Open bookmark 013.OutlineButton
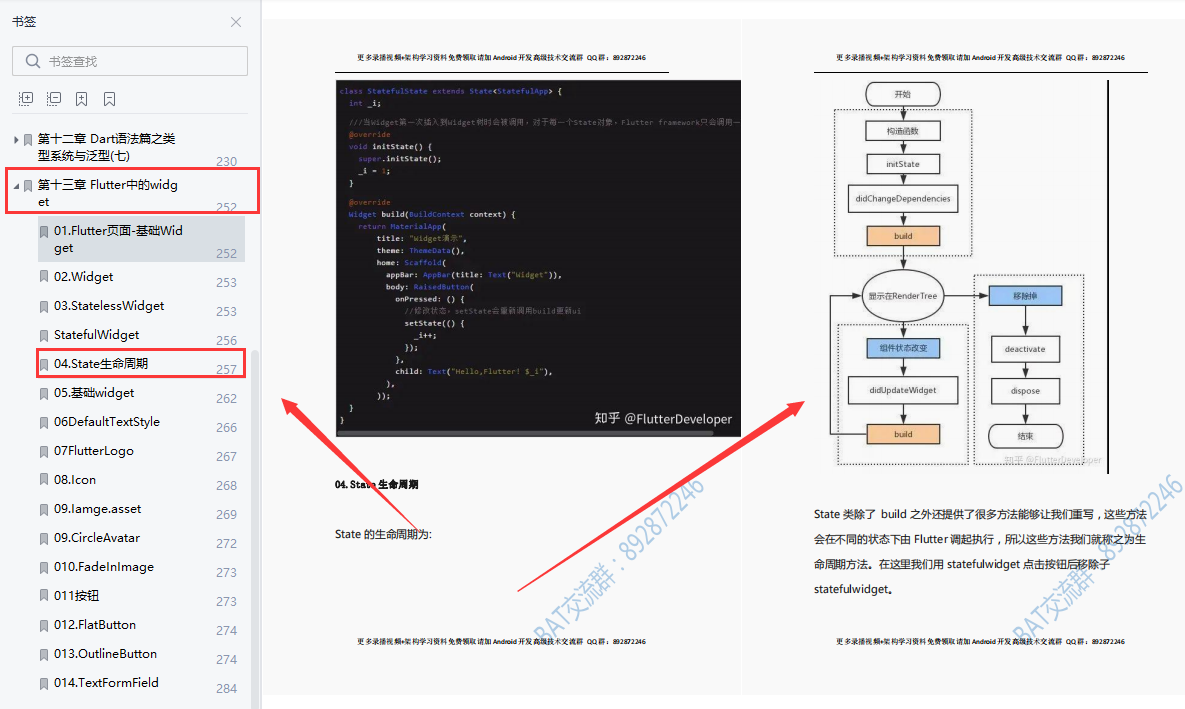Viewport: 1185px width, 709px height. (105, 653)
